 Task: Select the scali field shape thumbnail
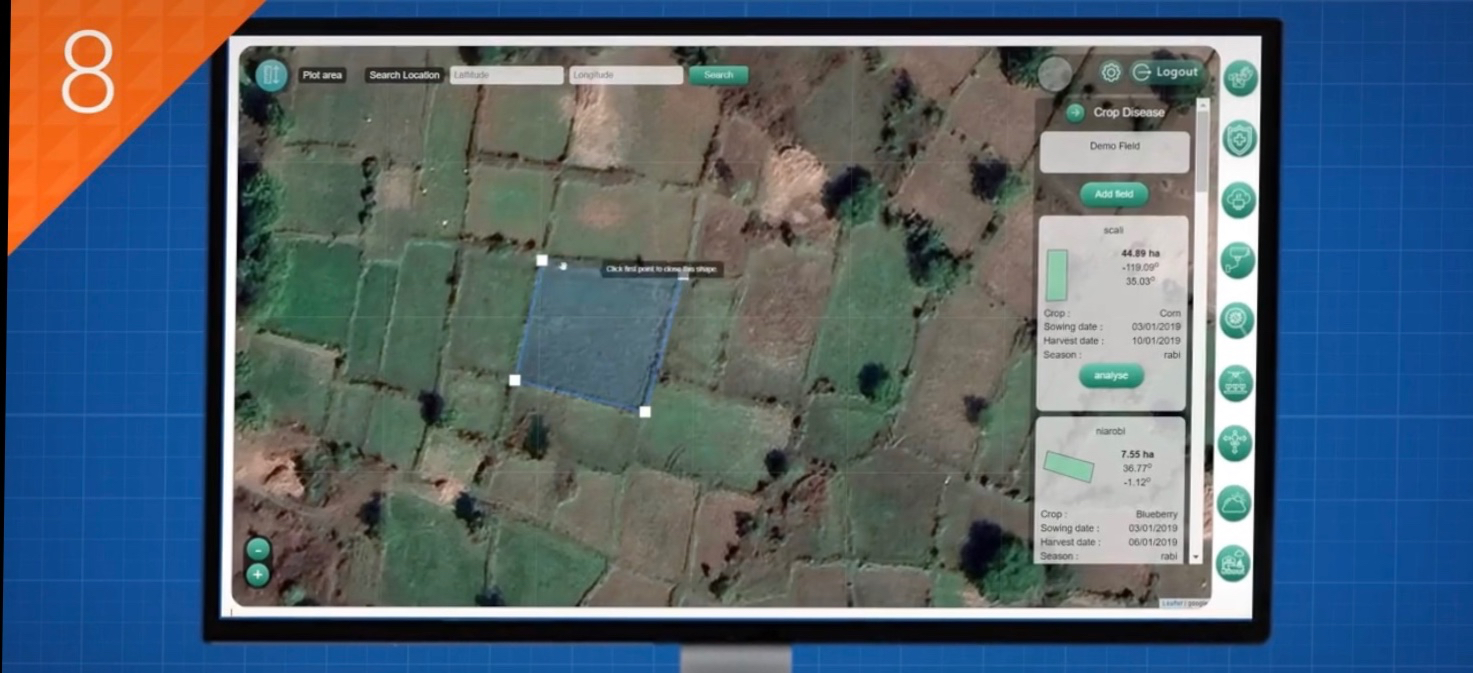coord(1057,276)
